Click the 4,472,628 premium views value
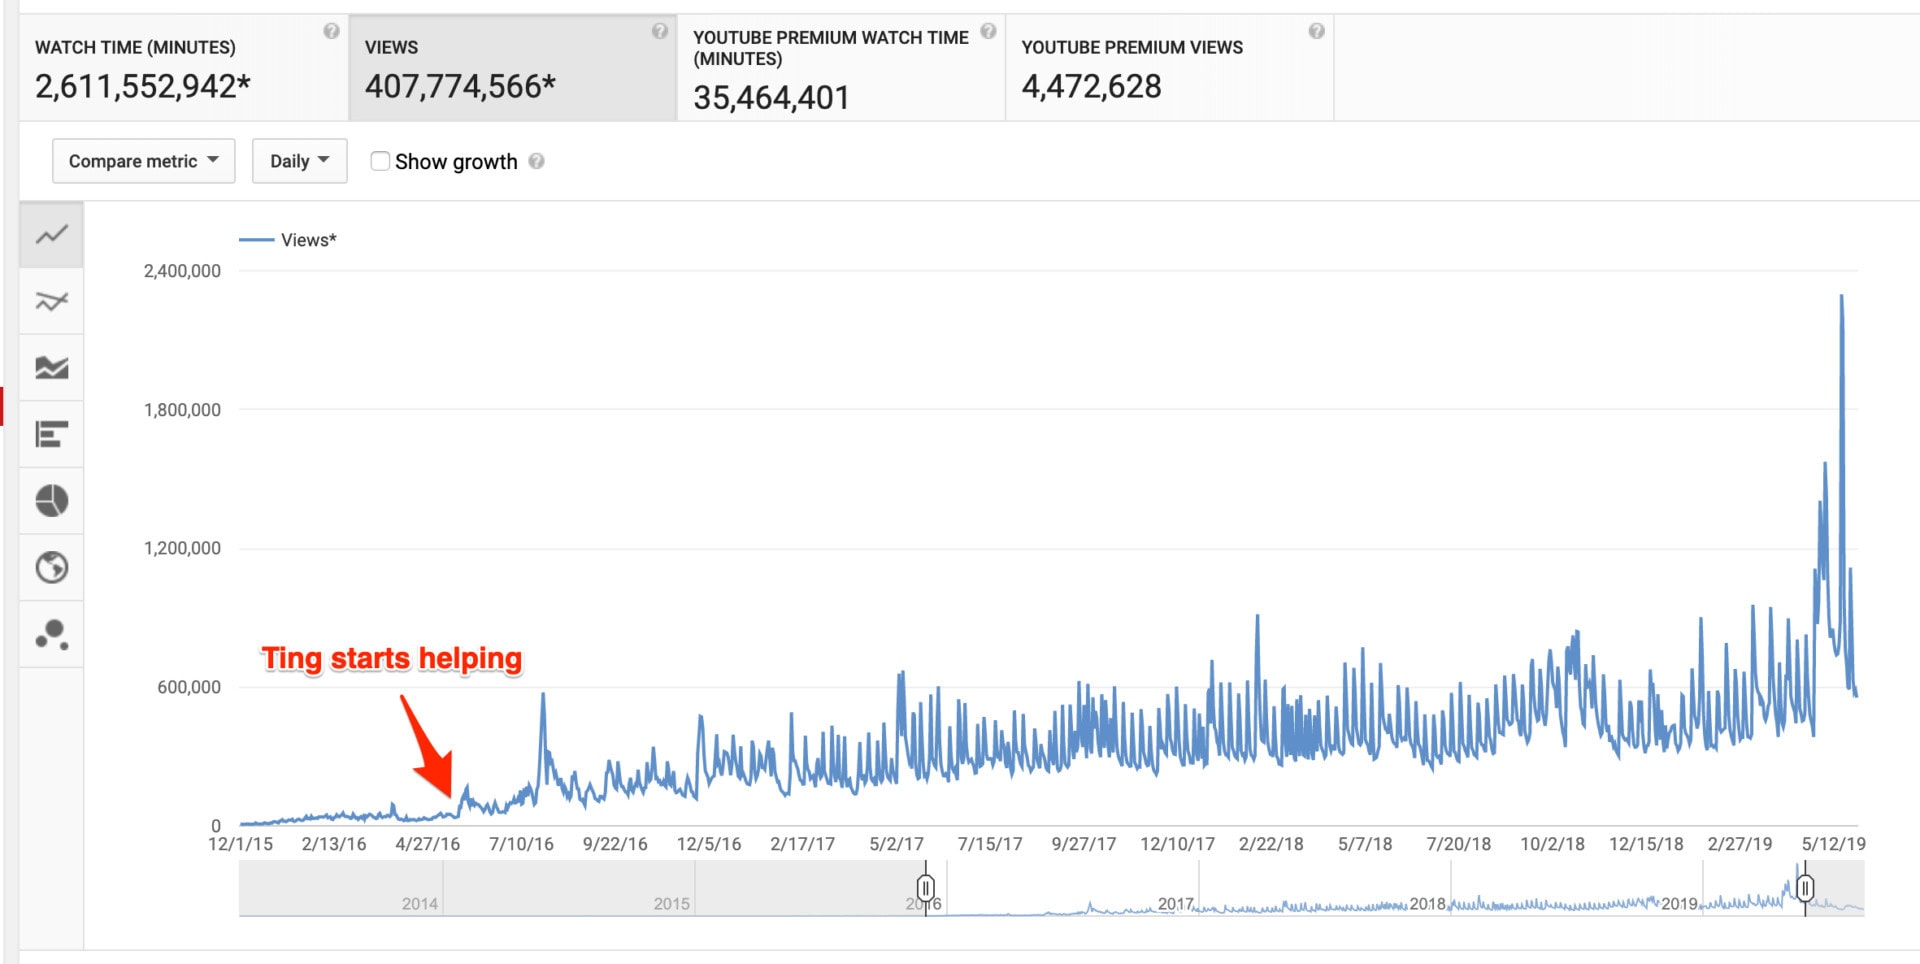This screenshot has width=1920, height=964. click(1091, 87)
